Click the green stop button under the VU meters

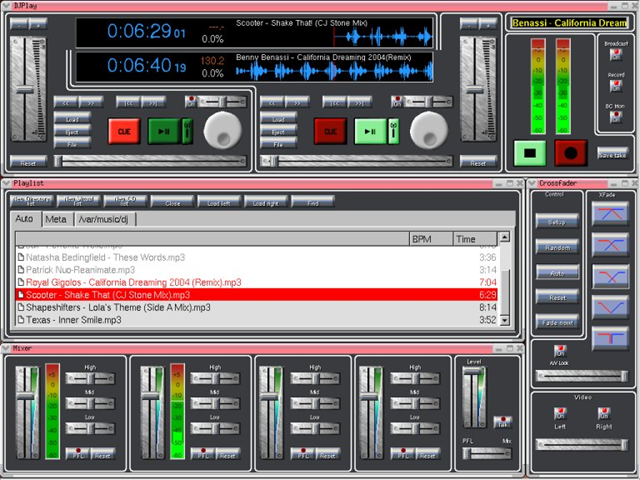528,153
